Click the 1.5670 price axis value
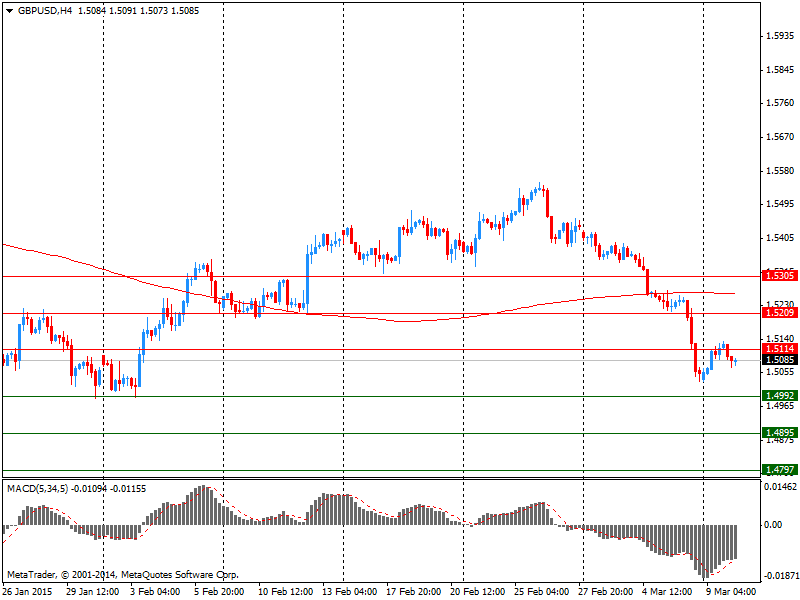 781,137
